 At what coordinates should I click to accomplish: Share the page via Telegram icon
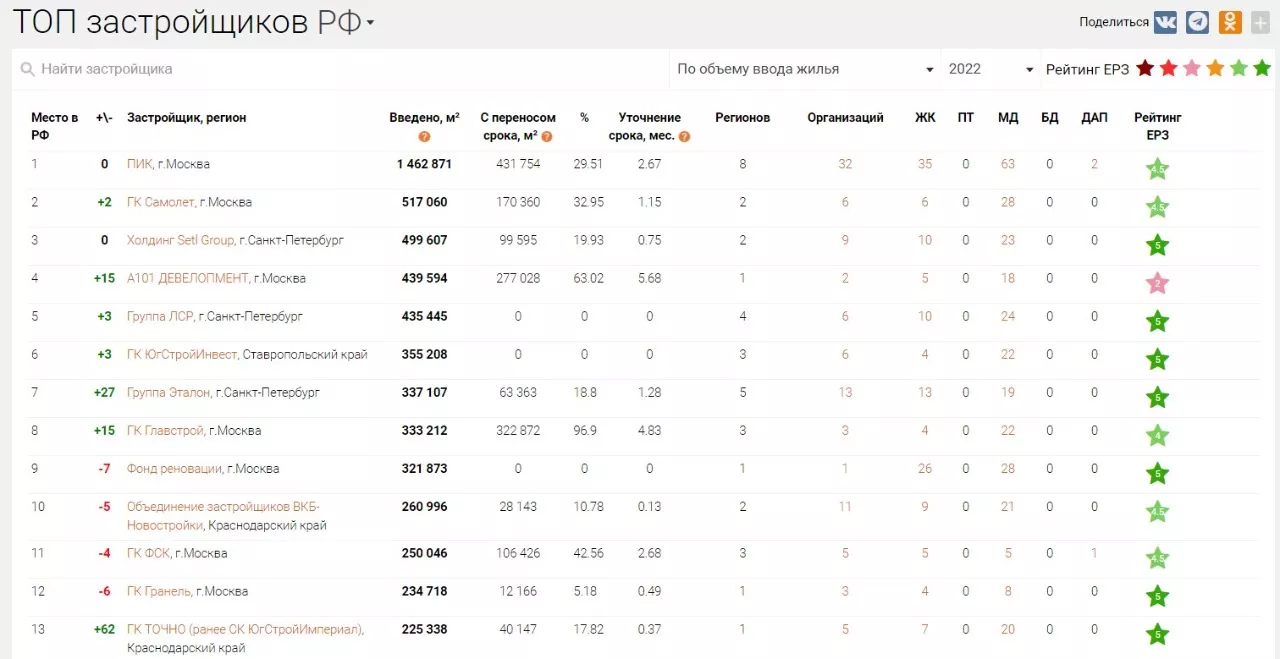[x=1197, y=22]
